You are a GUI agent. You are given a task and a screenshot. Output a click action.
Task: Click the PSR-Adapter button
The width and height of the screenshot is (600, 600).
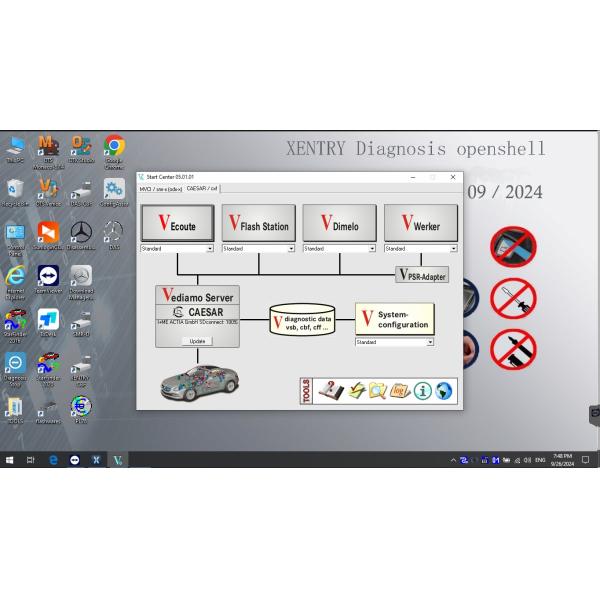pyautogui.click(x=422, y=275)
